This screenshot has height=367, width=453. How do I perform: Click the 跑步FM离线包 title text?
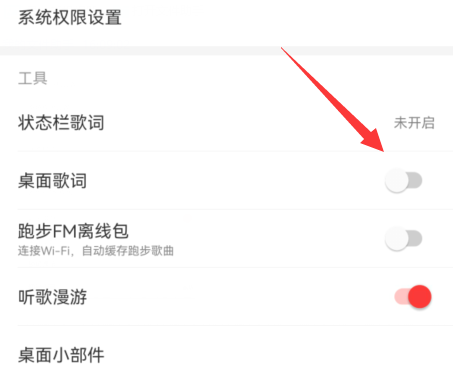click(x=73, y=231)
